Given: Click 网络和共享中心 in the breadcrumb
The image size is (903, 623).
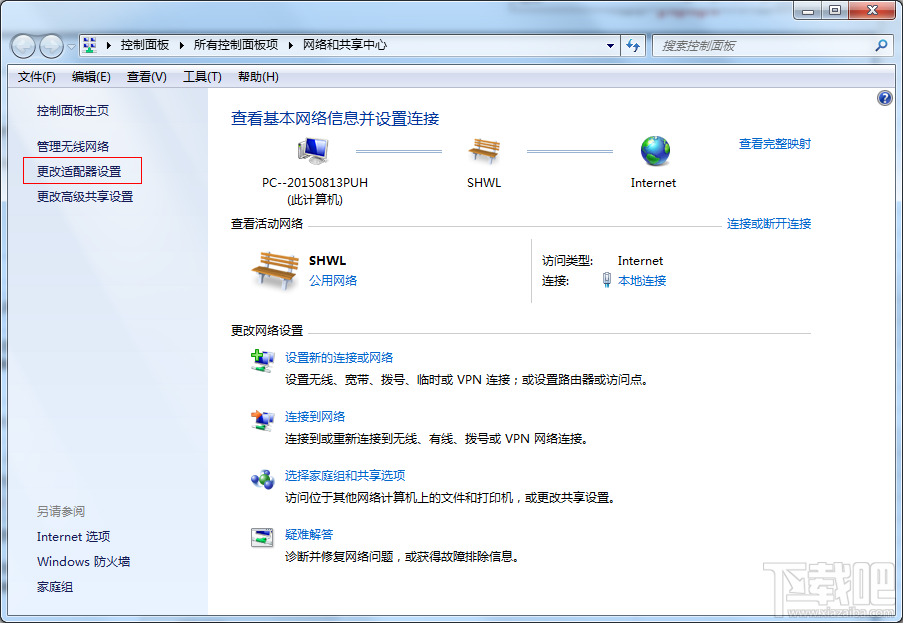Looking at the screenshot, I should coord(345,45).
